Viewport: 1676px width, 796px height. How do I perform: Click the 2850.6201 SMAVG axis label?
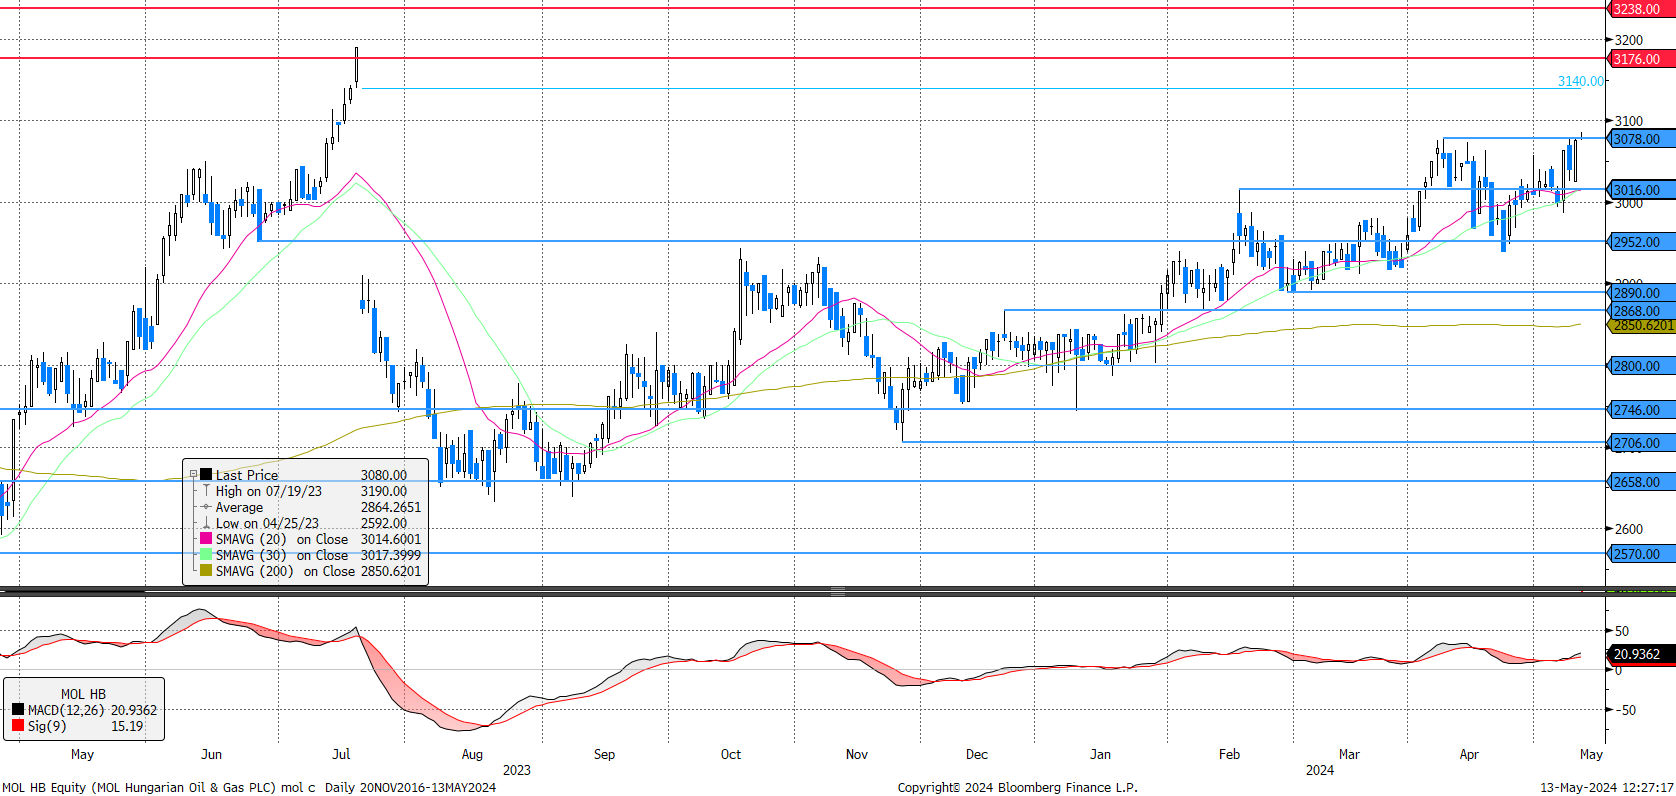(x=1642, y=325)
